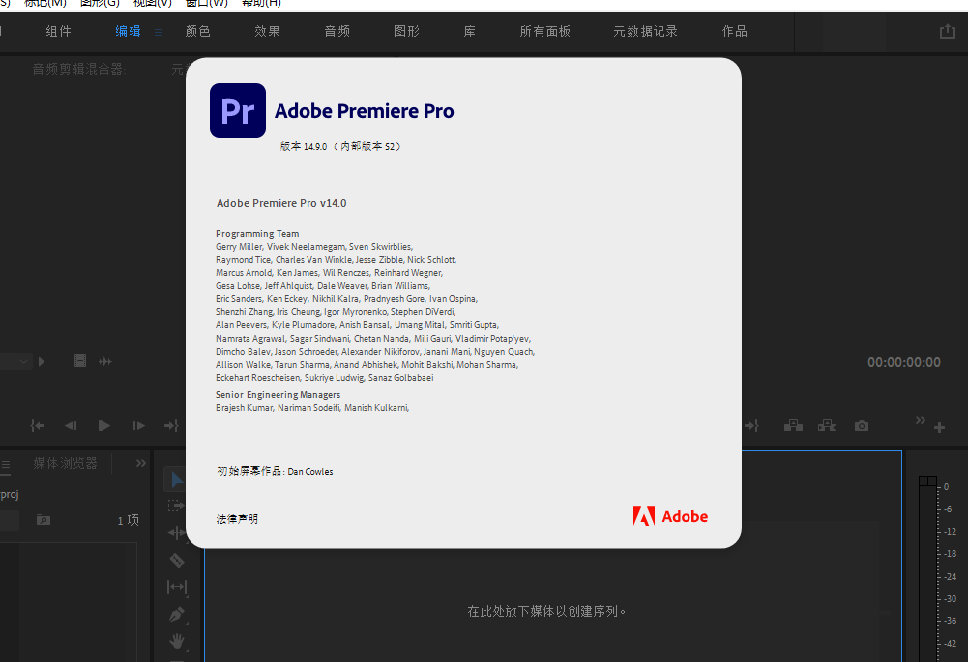Step forward one frame in Source monitor
This screenshot has height=662, width=968.
(138, 425)
